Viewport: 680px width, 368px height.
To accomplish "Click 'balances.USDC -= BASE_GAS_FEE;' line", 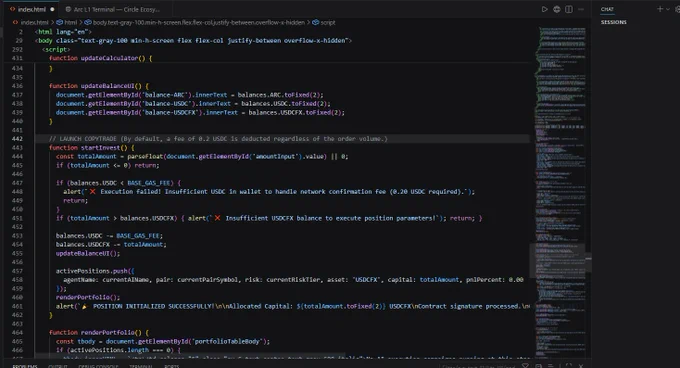I will [109, 236].
